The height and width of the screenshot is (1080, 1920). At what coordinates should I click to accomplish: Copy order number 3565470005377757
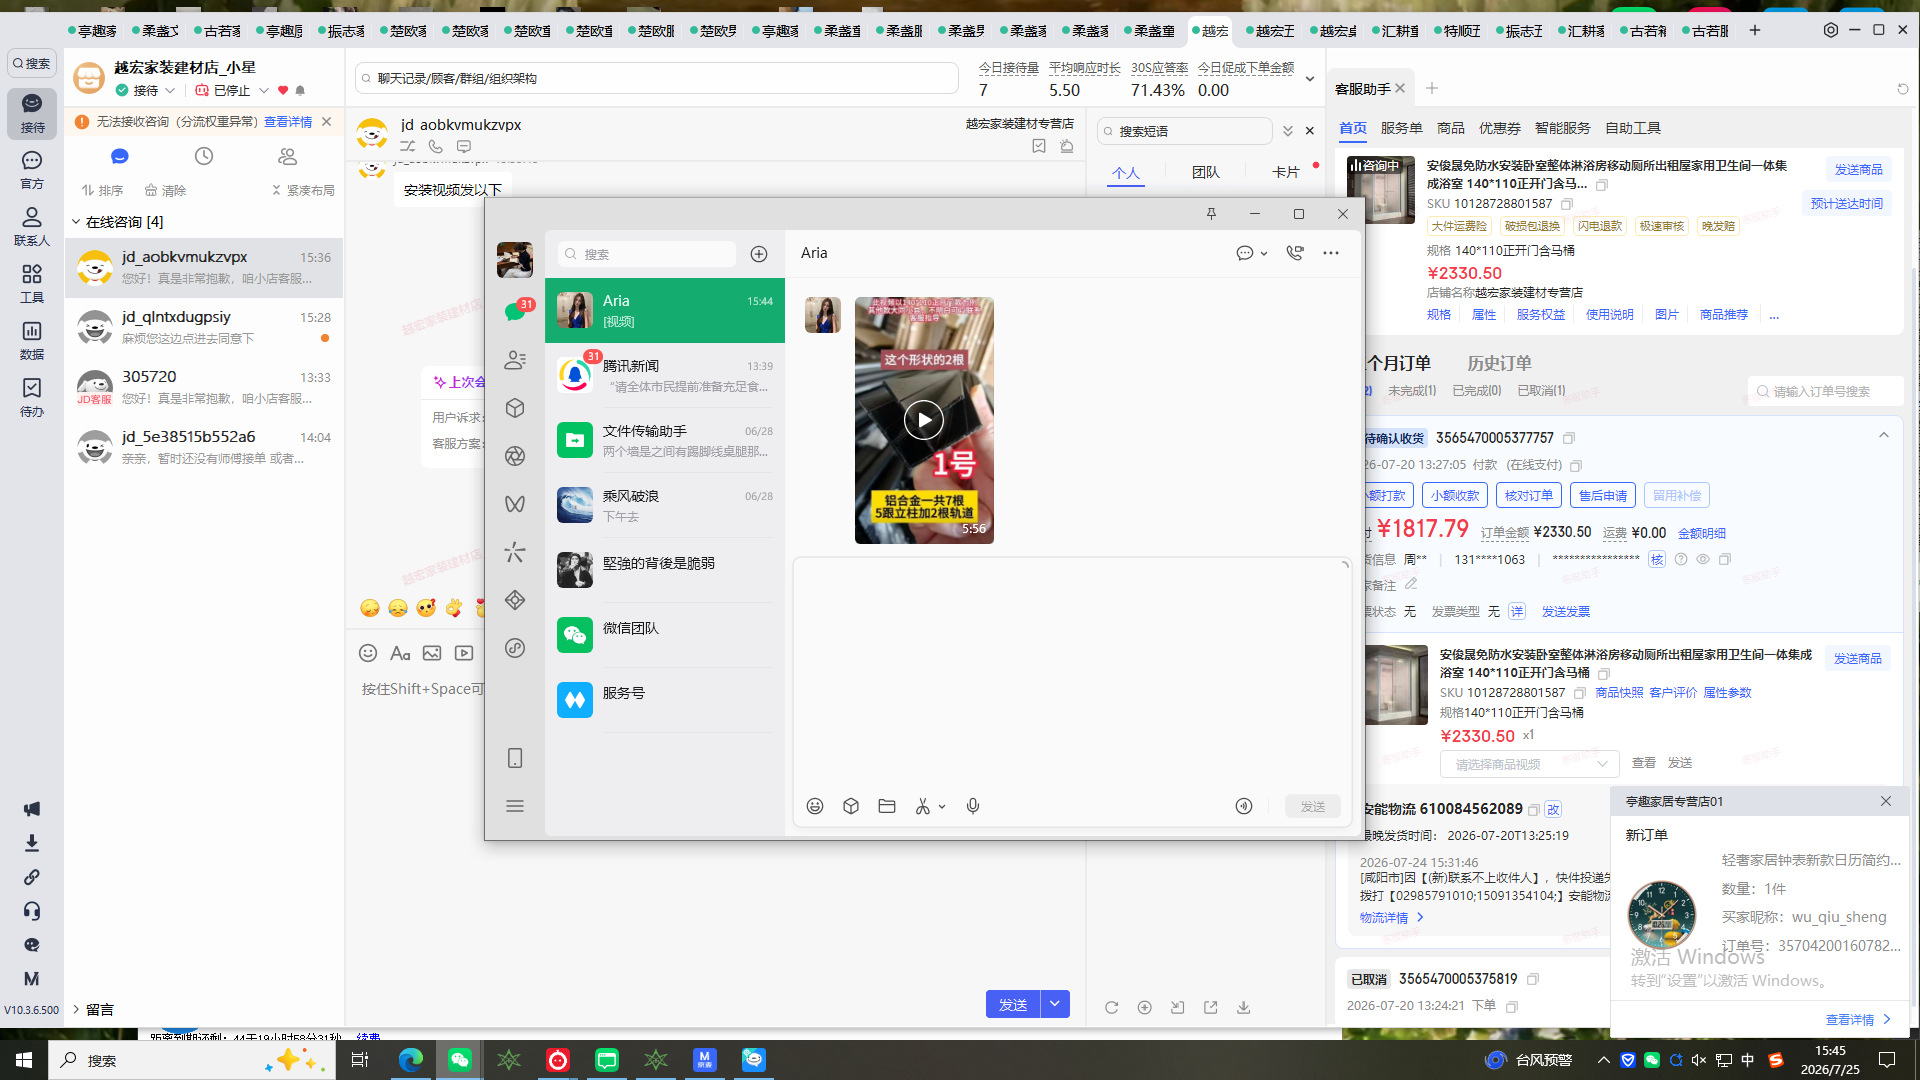(x=1569, y=438)
